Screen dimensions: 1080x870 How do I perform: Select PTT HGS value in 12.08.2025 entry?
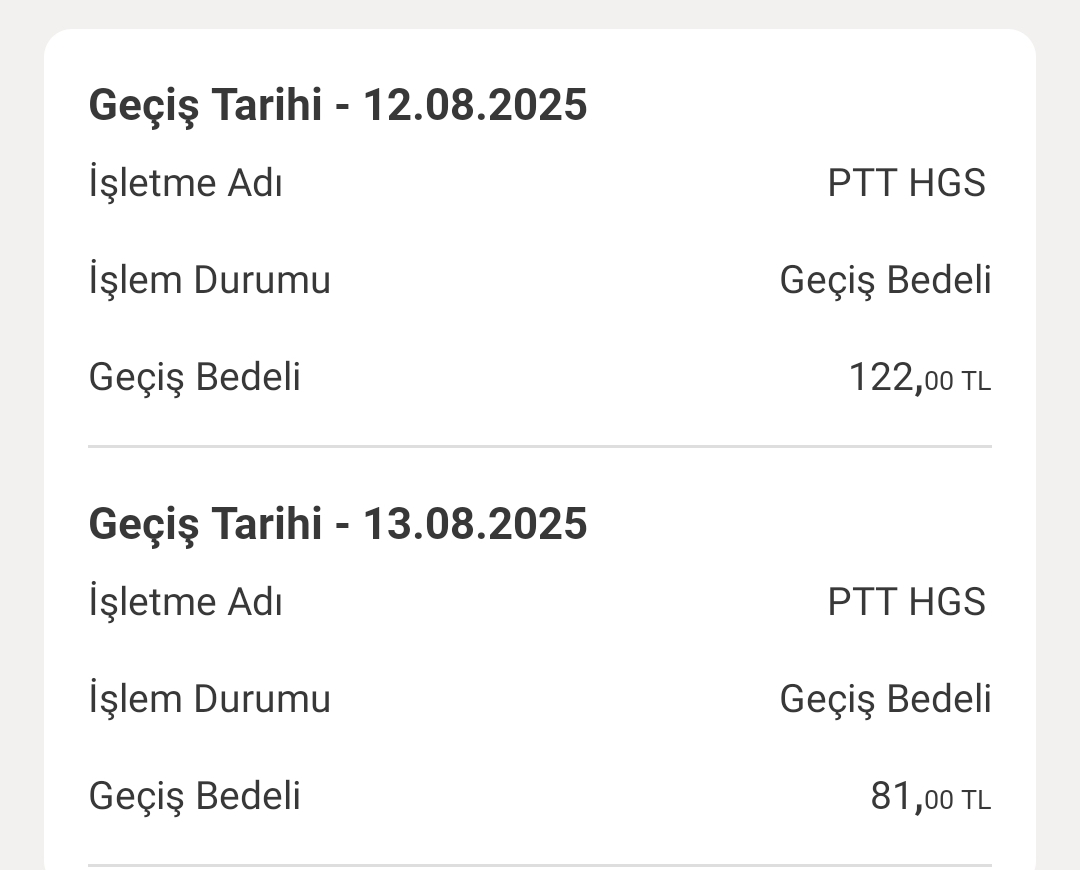[906, 184]
